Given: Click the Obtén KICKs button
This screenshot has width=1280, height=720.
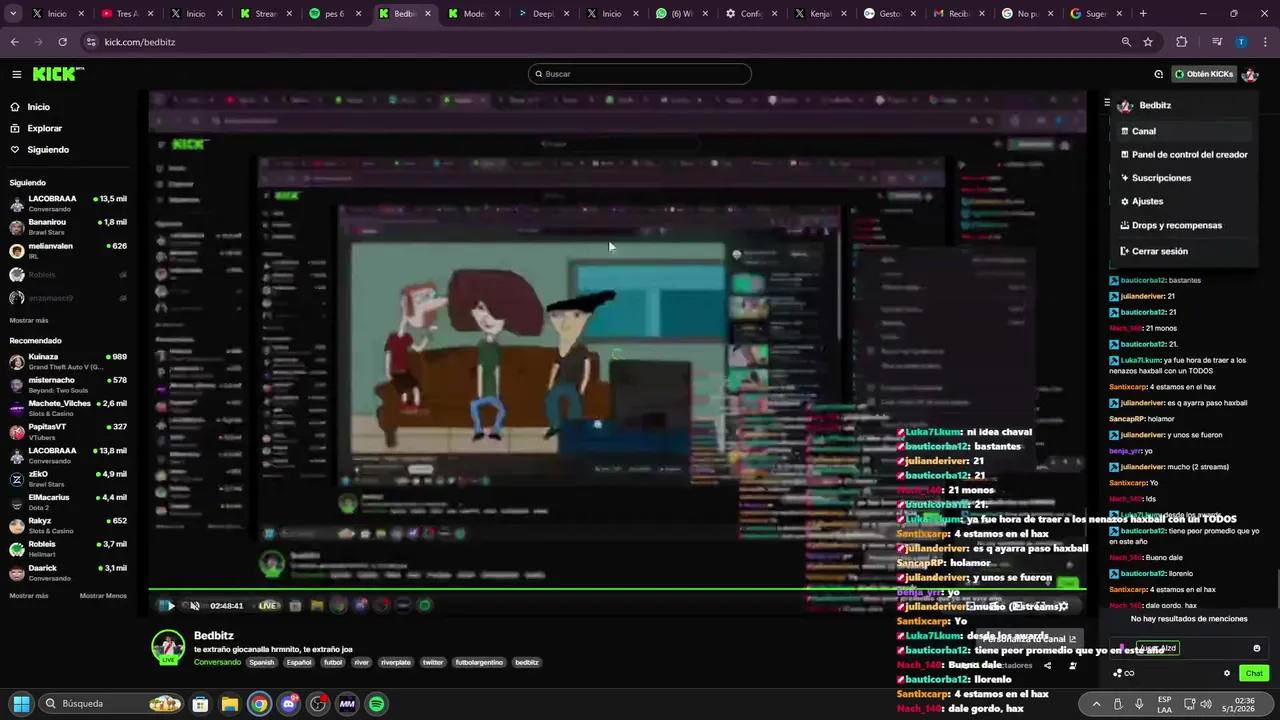Looking at the screenshot, I should pyautogui.click(x=1204, y=74).
